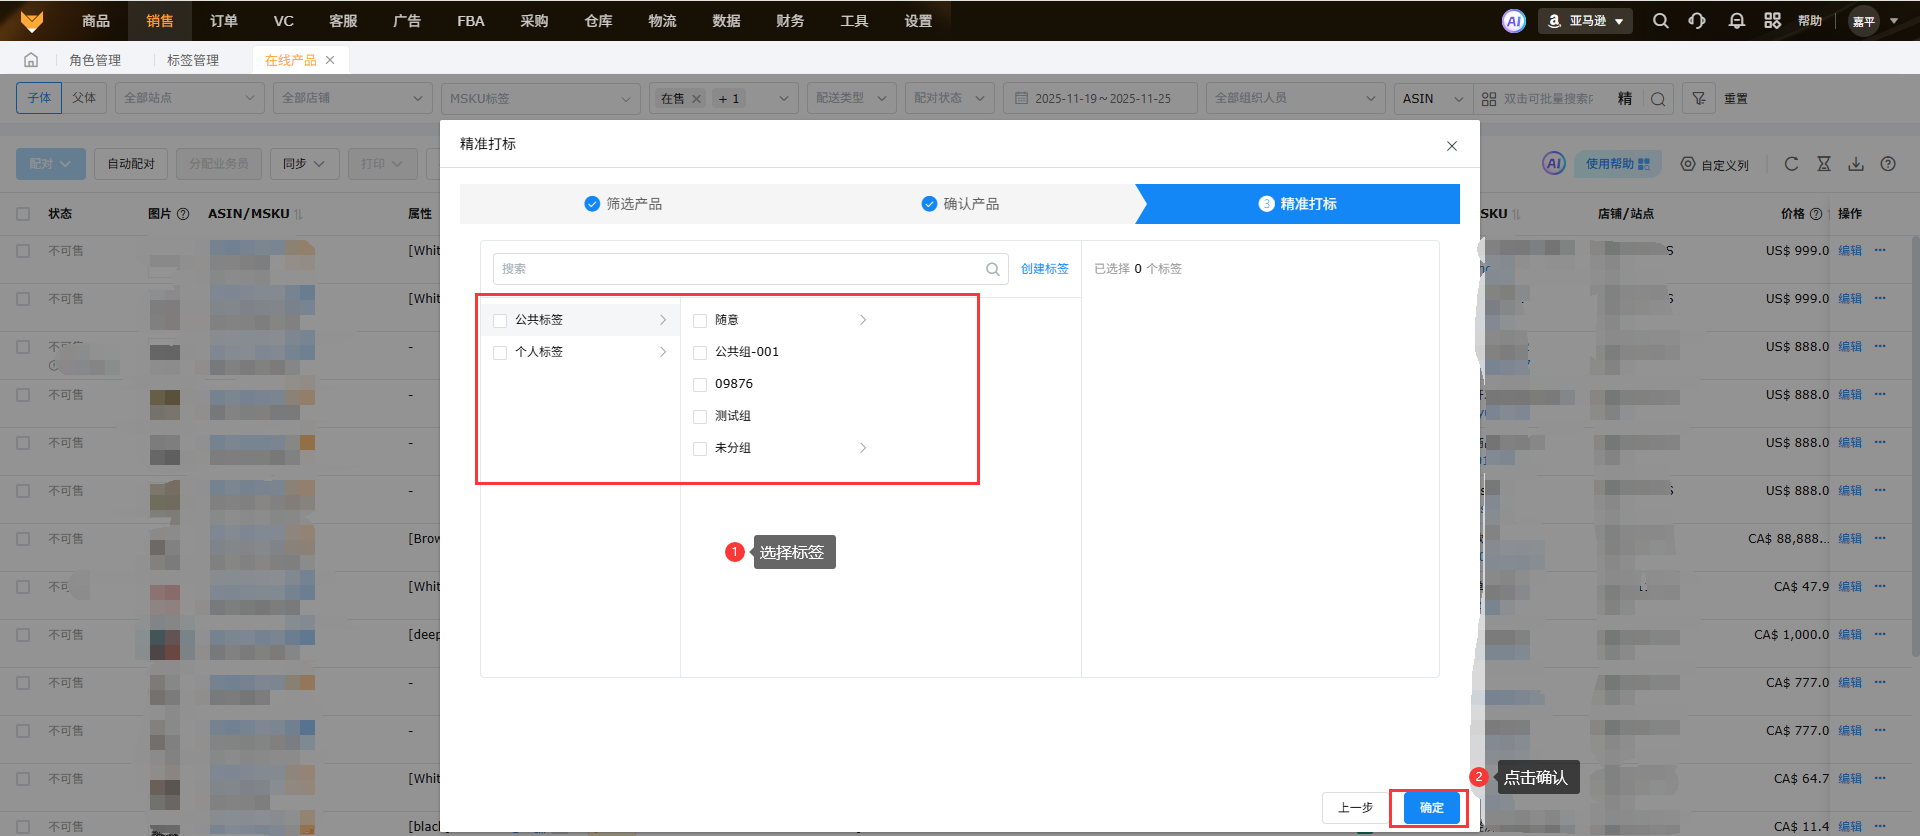Open the global search magnifier in top bar

(1660, 21)
